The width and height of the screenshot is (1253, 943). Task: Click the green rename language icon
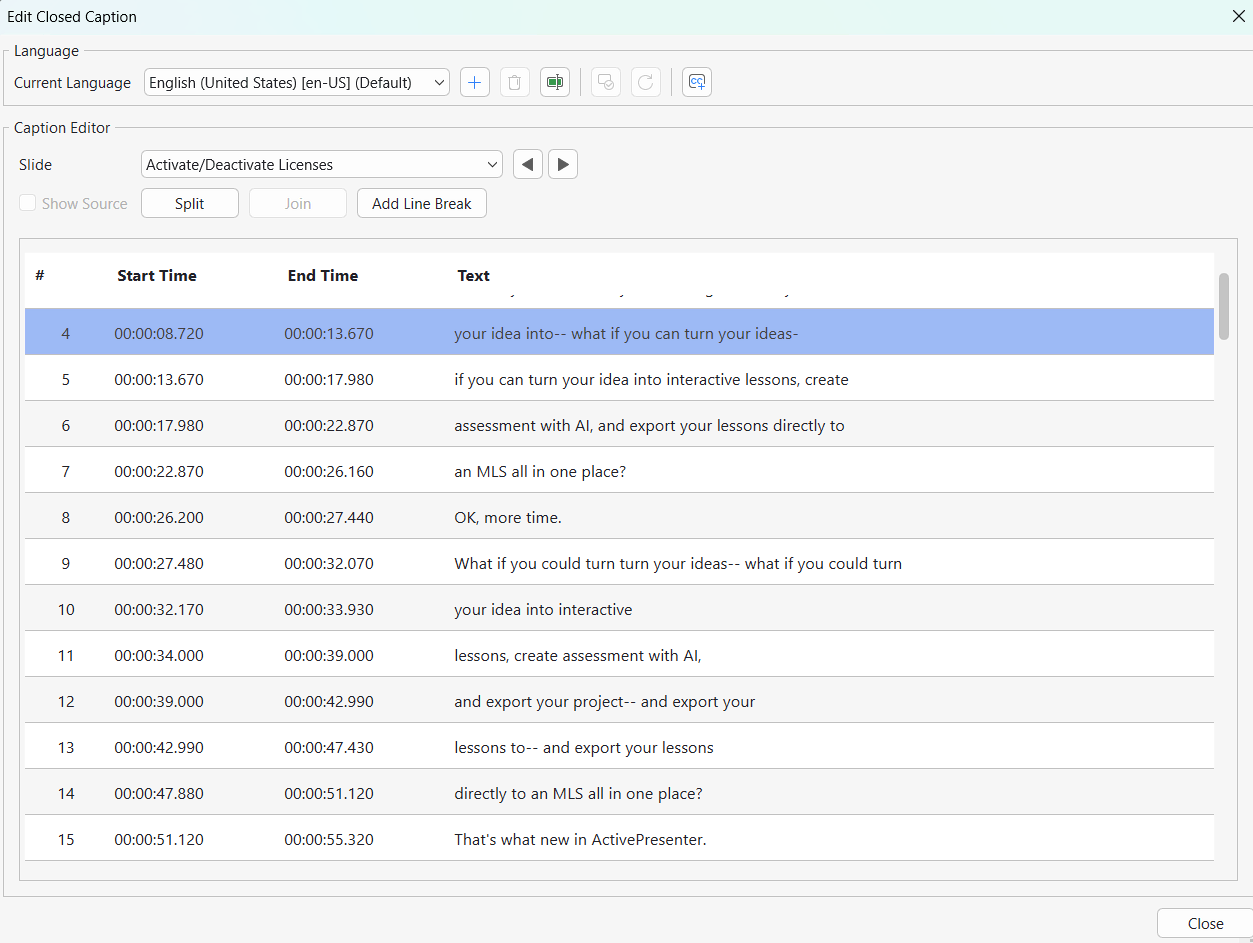(555, 82)
